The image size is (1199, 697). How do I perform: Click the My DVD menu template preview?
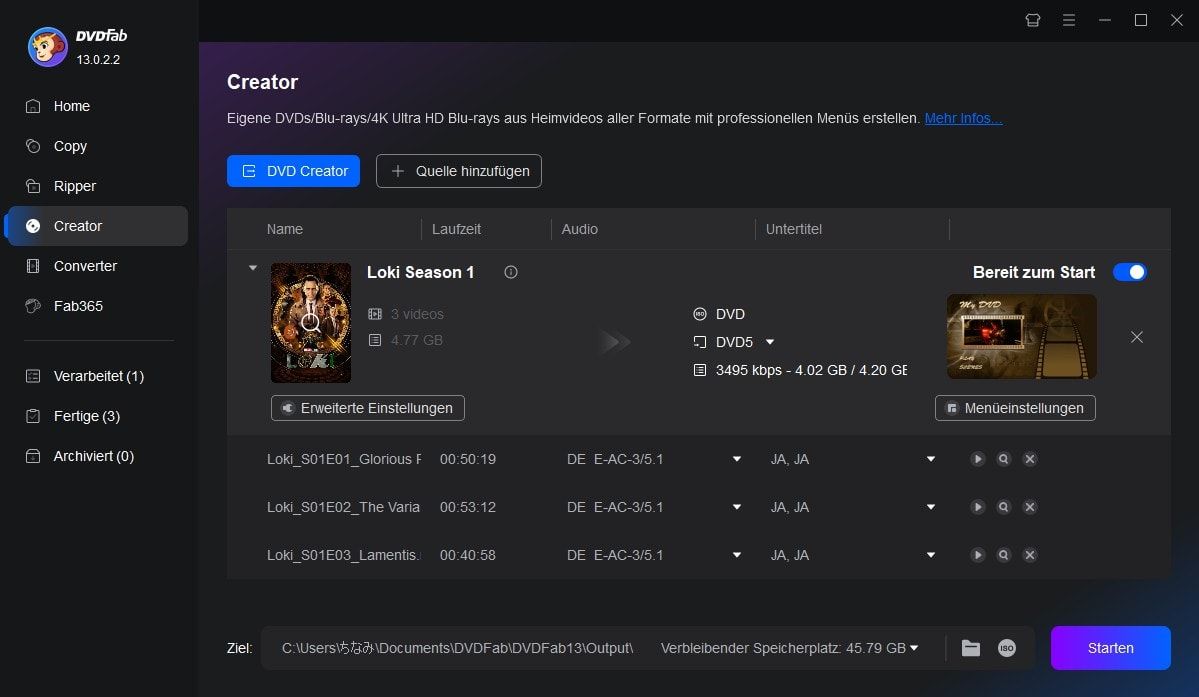pyautogui.click(x=1022, y=337)
